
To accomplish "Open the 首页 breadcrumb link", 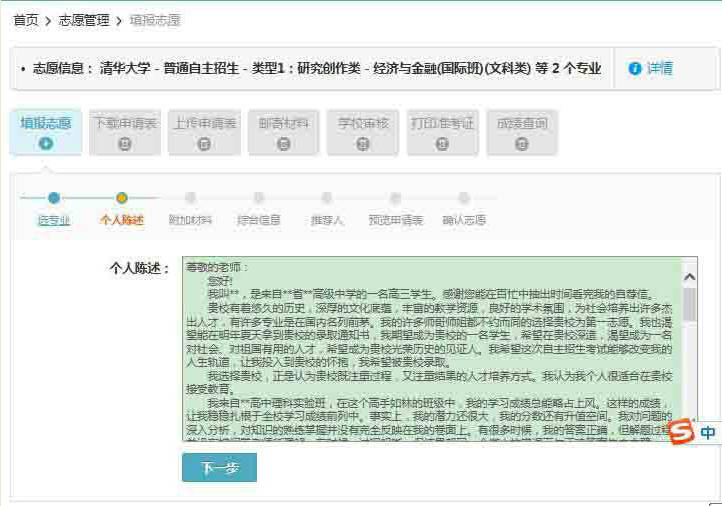I will [x=26, y=20].
